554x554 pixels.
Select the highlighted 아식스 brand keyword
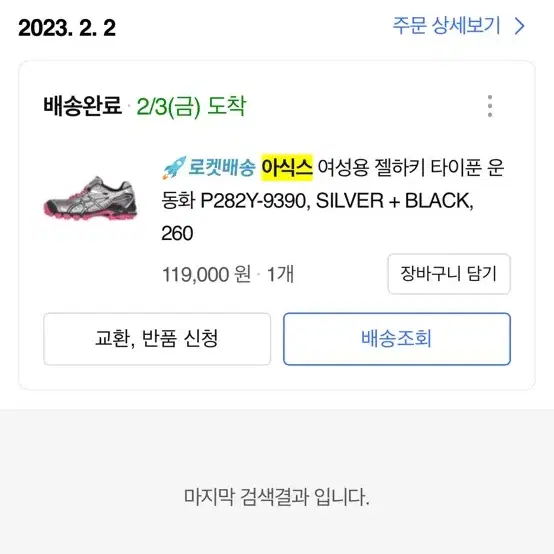coord(287,167)
